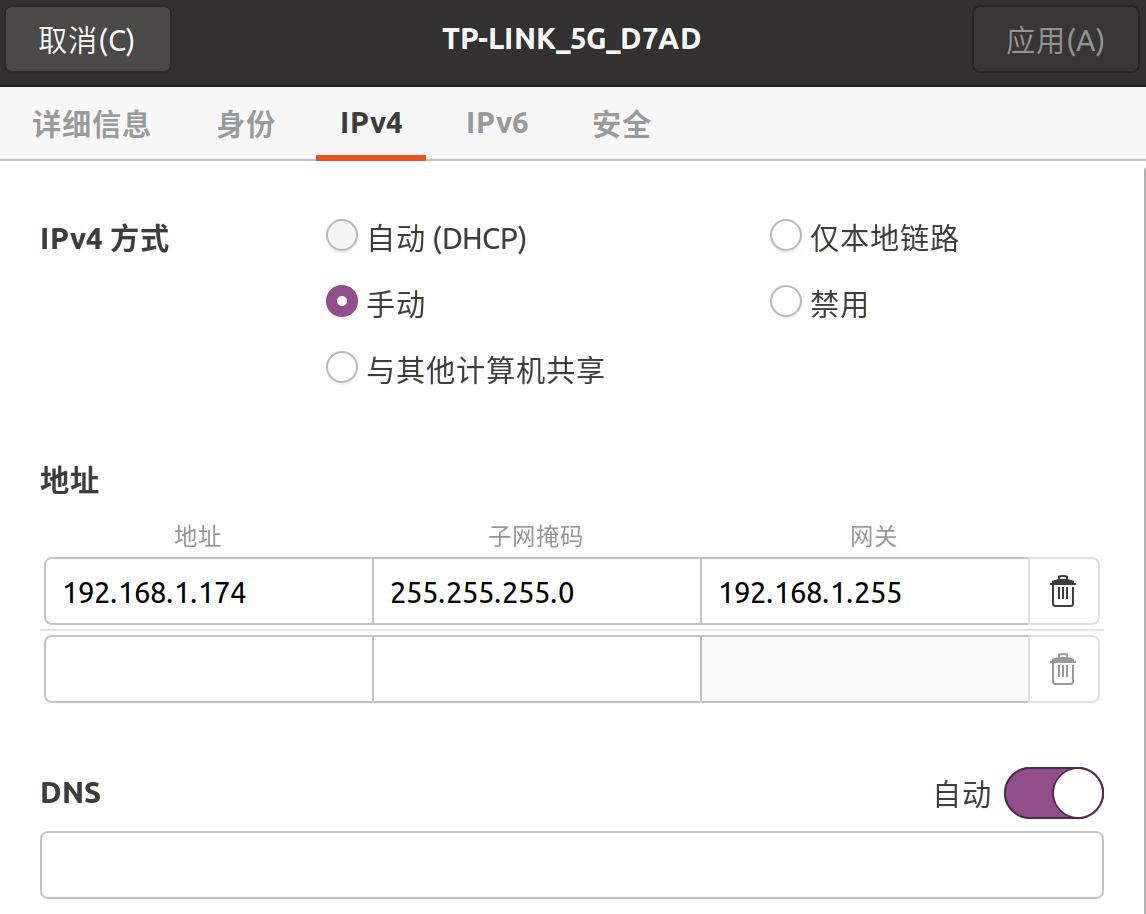Click the 子网掩码 column header
The width and height of the screenshot is (1146, 914).
pos(536,536)
